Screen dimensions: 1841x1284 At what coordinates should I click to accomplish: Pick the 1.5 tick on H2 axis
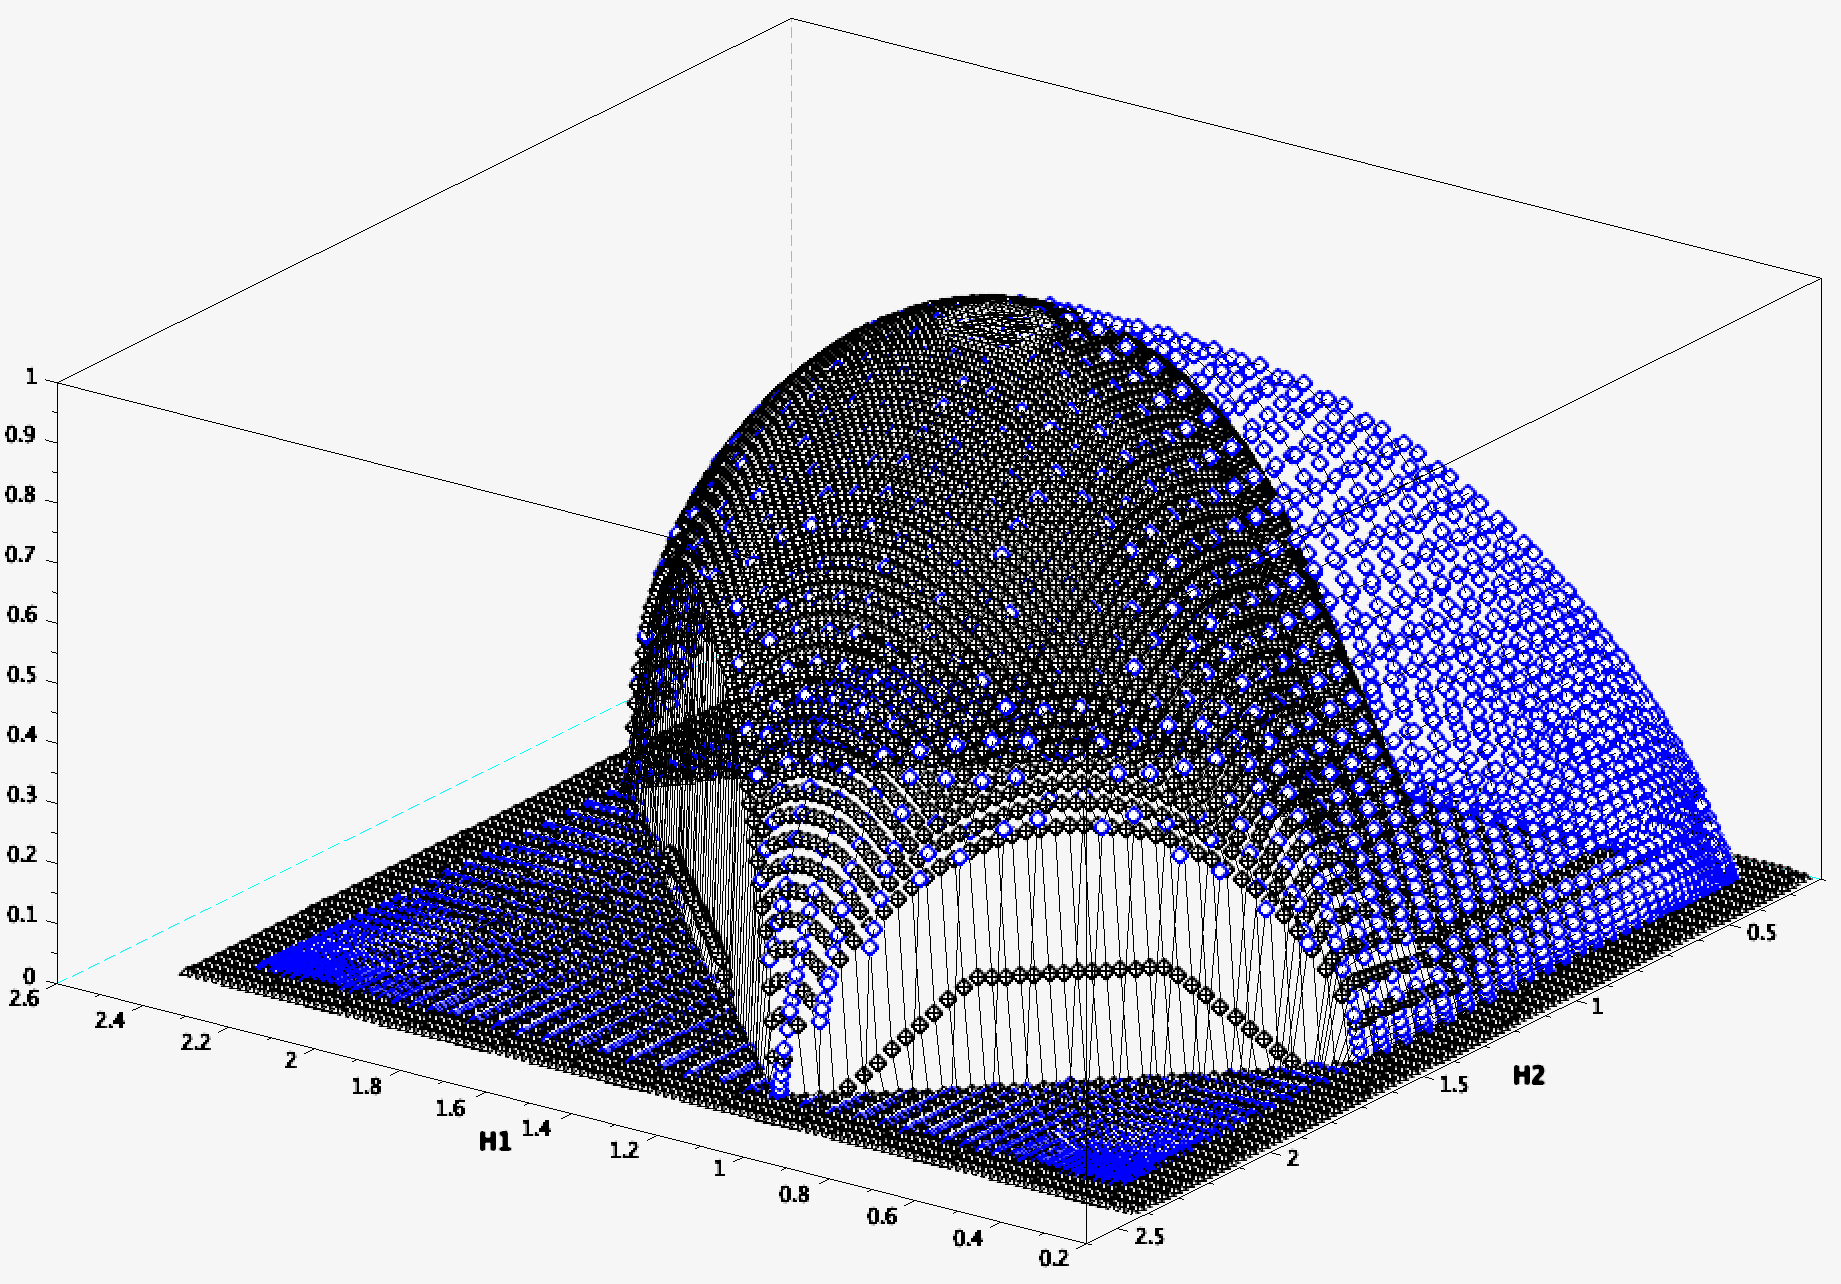[x=1454, y=1085]
